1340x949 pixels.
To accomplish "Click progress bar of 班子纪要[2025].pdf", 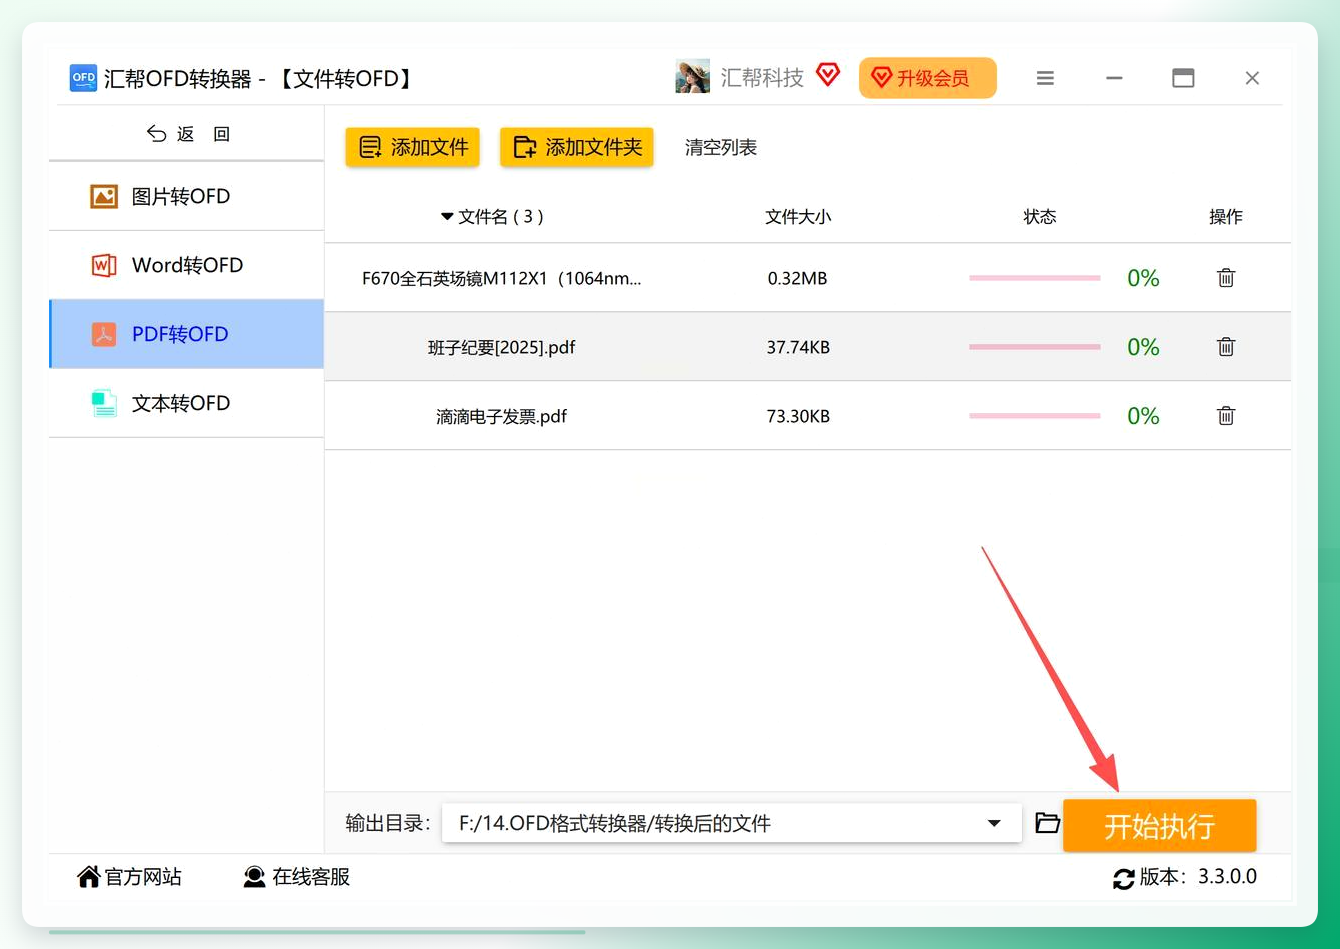I will click(1035, 347).
